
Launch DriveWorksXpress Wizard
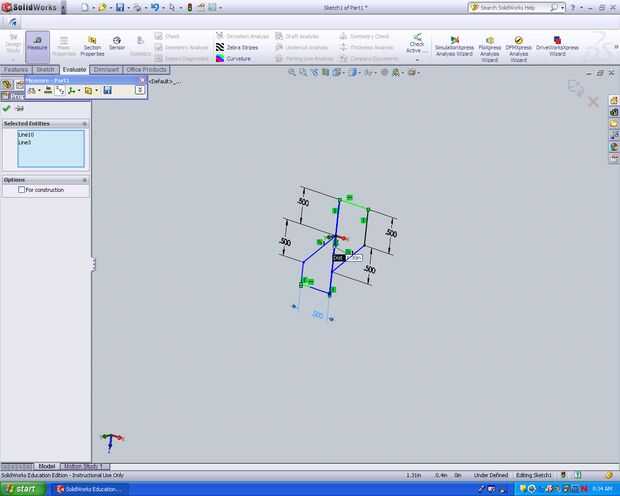(557, 46)
